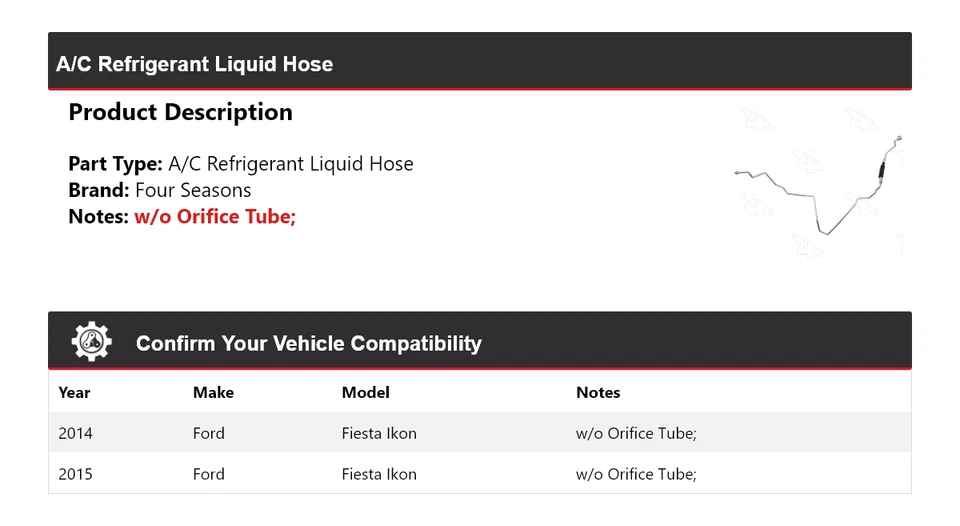Click Ford in the 2015 row
The height and width of the screenshot is (526, 960).
208,474
